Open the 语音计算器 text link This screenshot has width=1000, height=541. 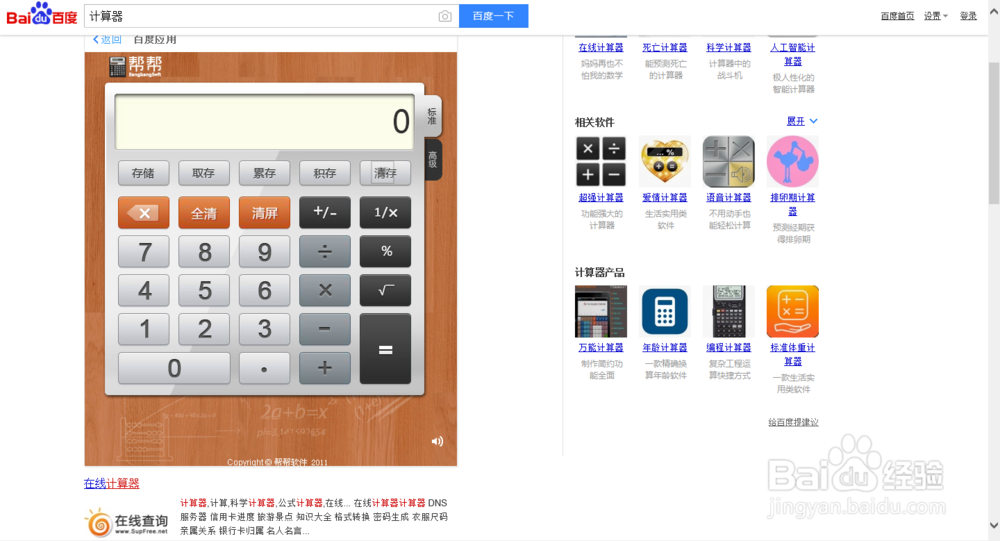tap(728, 198)
